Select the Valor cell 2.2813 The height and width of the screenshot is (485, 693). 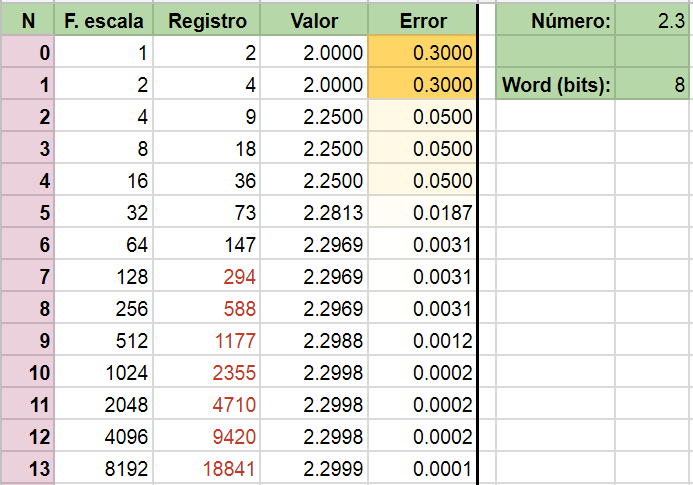click(314, 212)
